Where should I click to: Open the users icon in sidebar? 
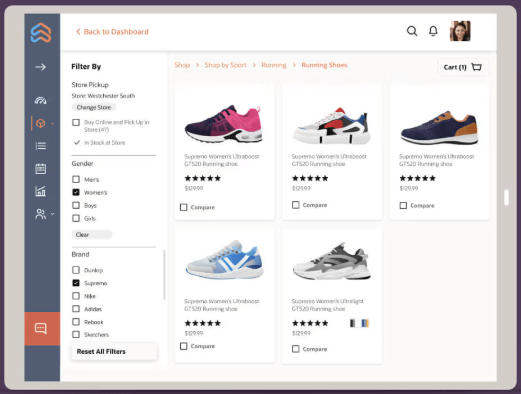pos(41,214)
